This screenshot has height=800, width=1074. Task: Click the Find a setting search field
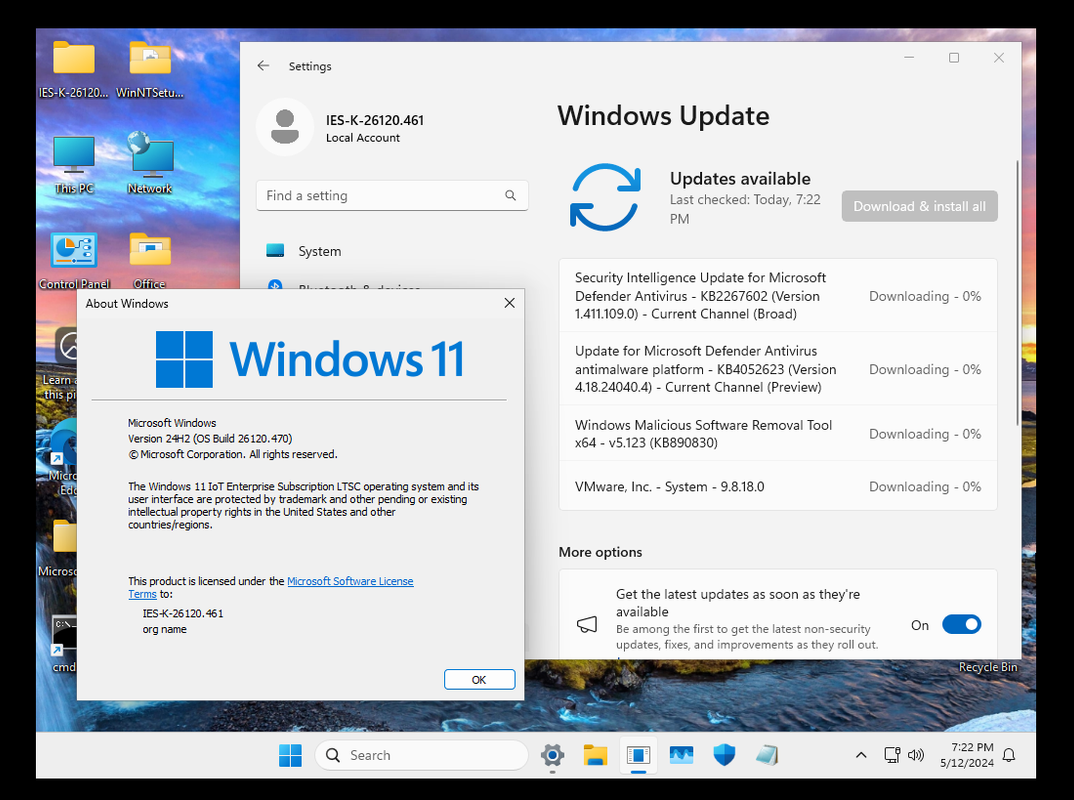(392, 195)
